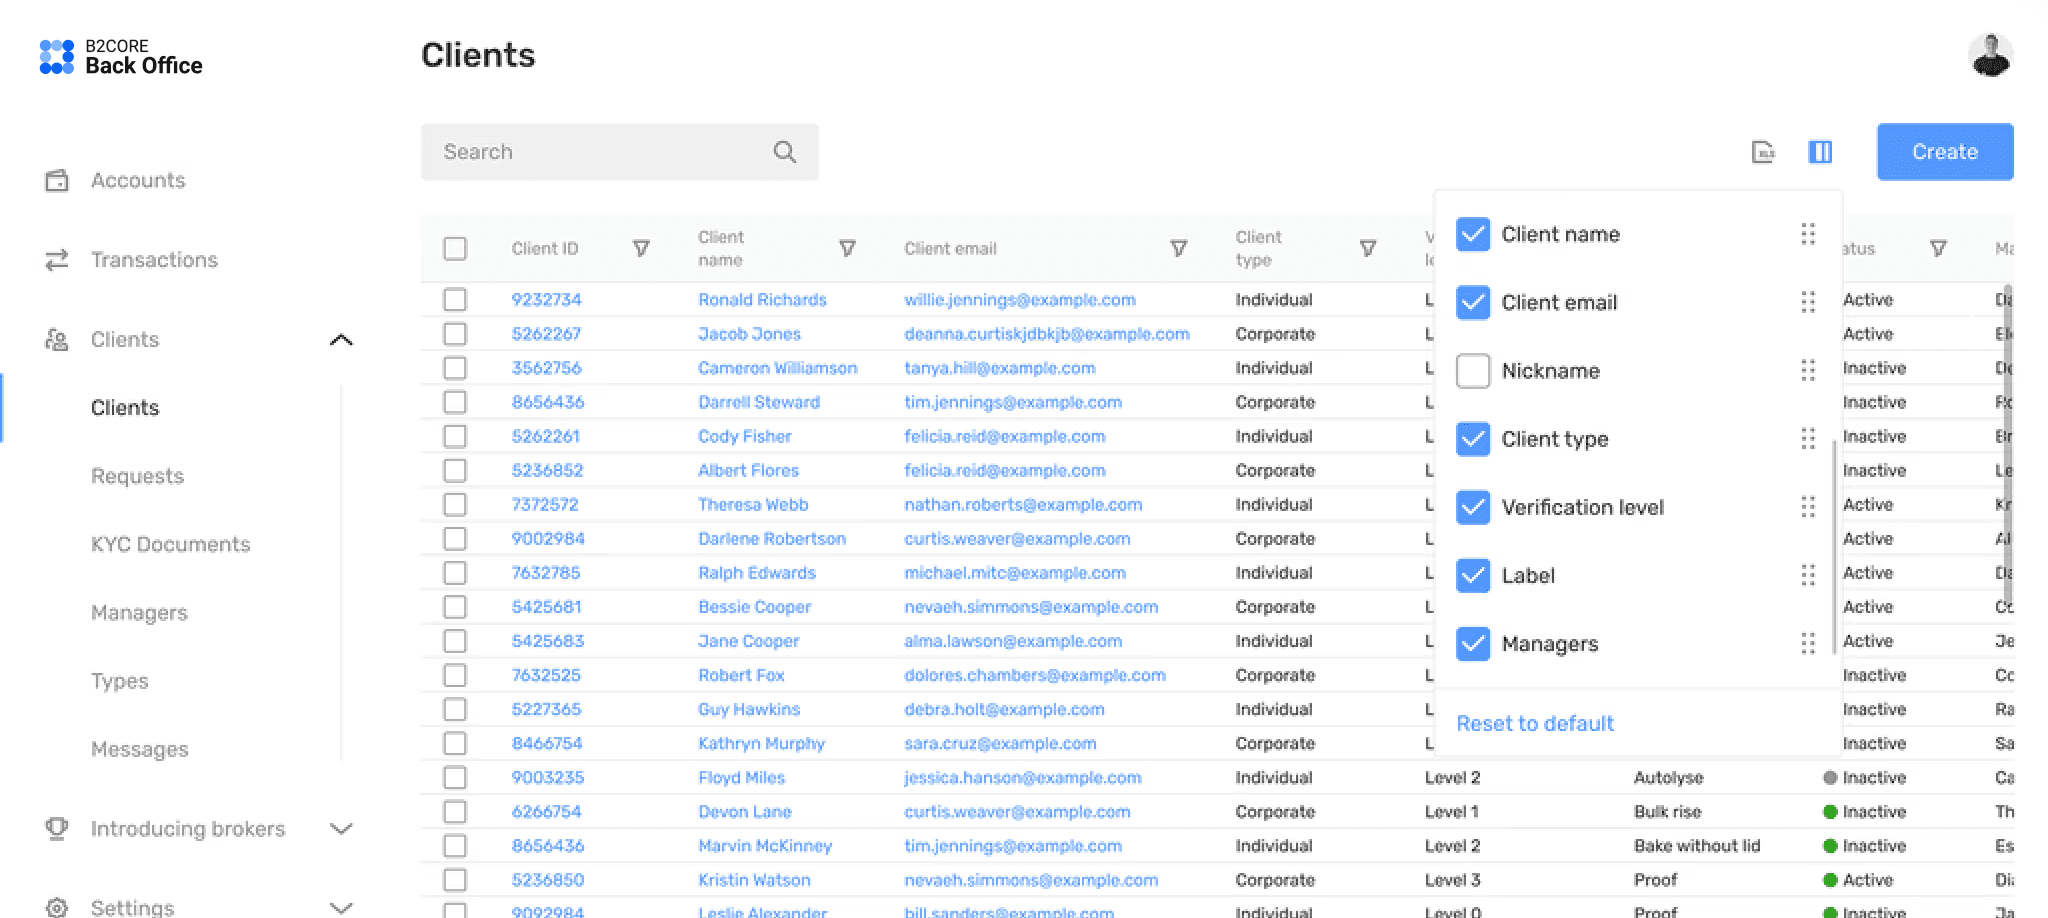Open the Accounts section icon
This screenshot has width=2048, height=918.
[x=57, y=180]
